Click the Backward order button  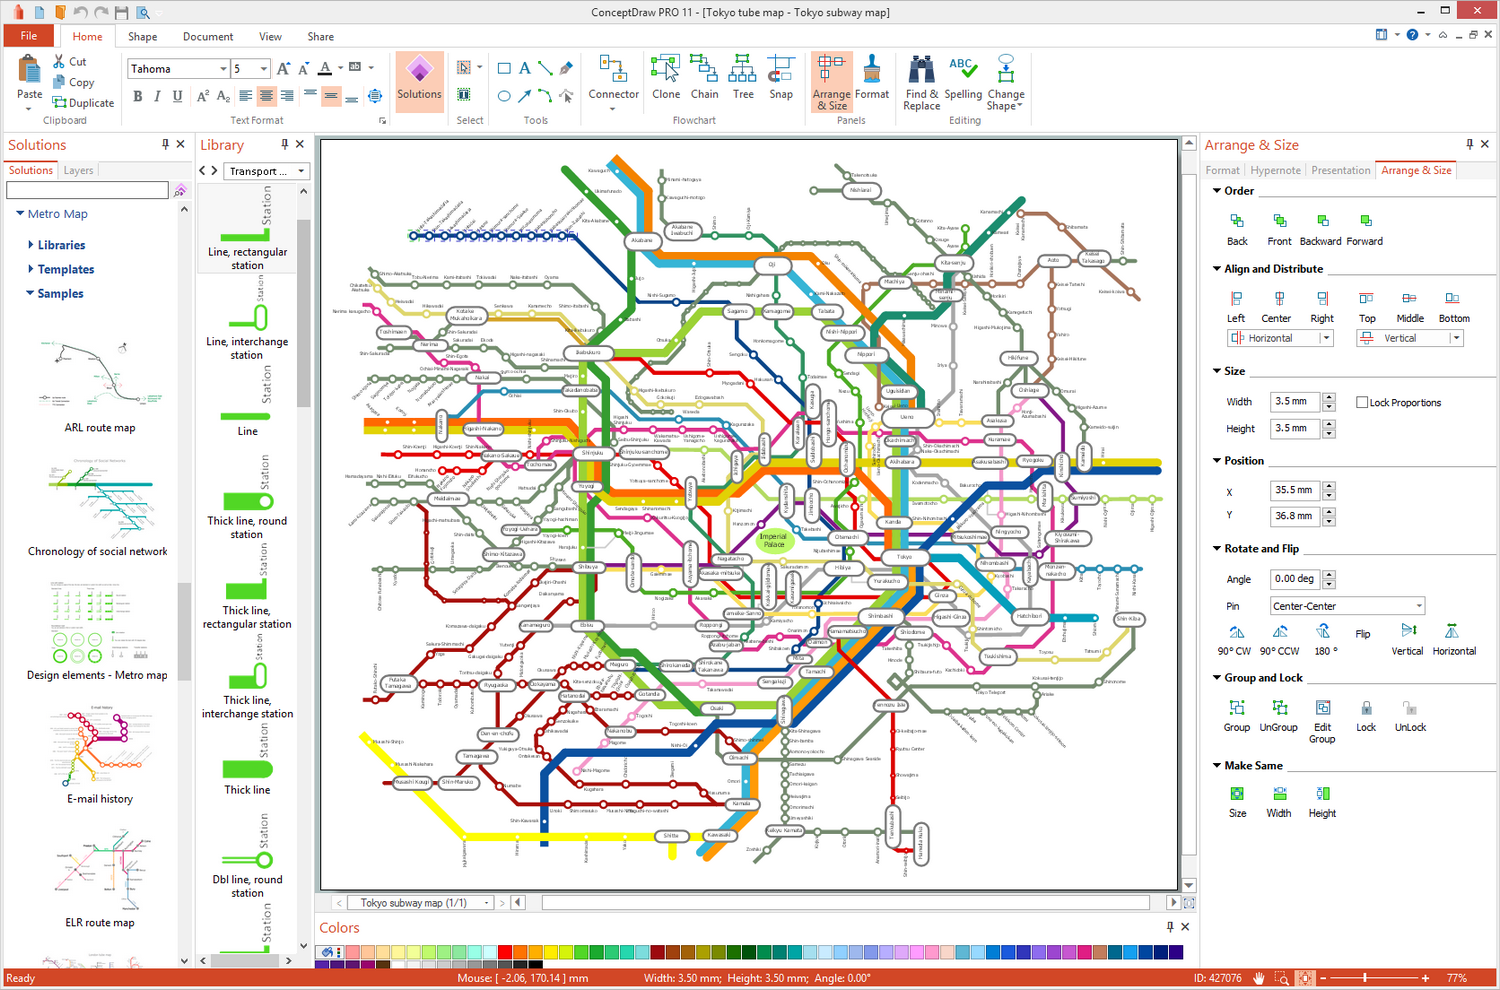pos(1321,229)
